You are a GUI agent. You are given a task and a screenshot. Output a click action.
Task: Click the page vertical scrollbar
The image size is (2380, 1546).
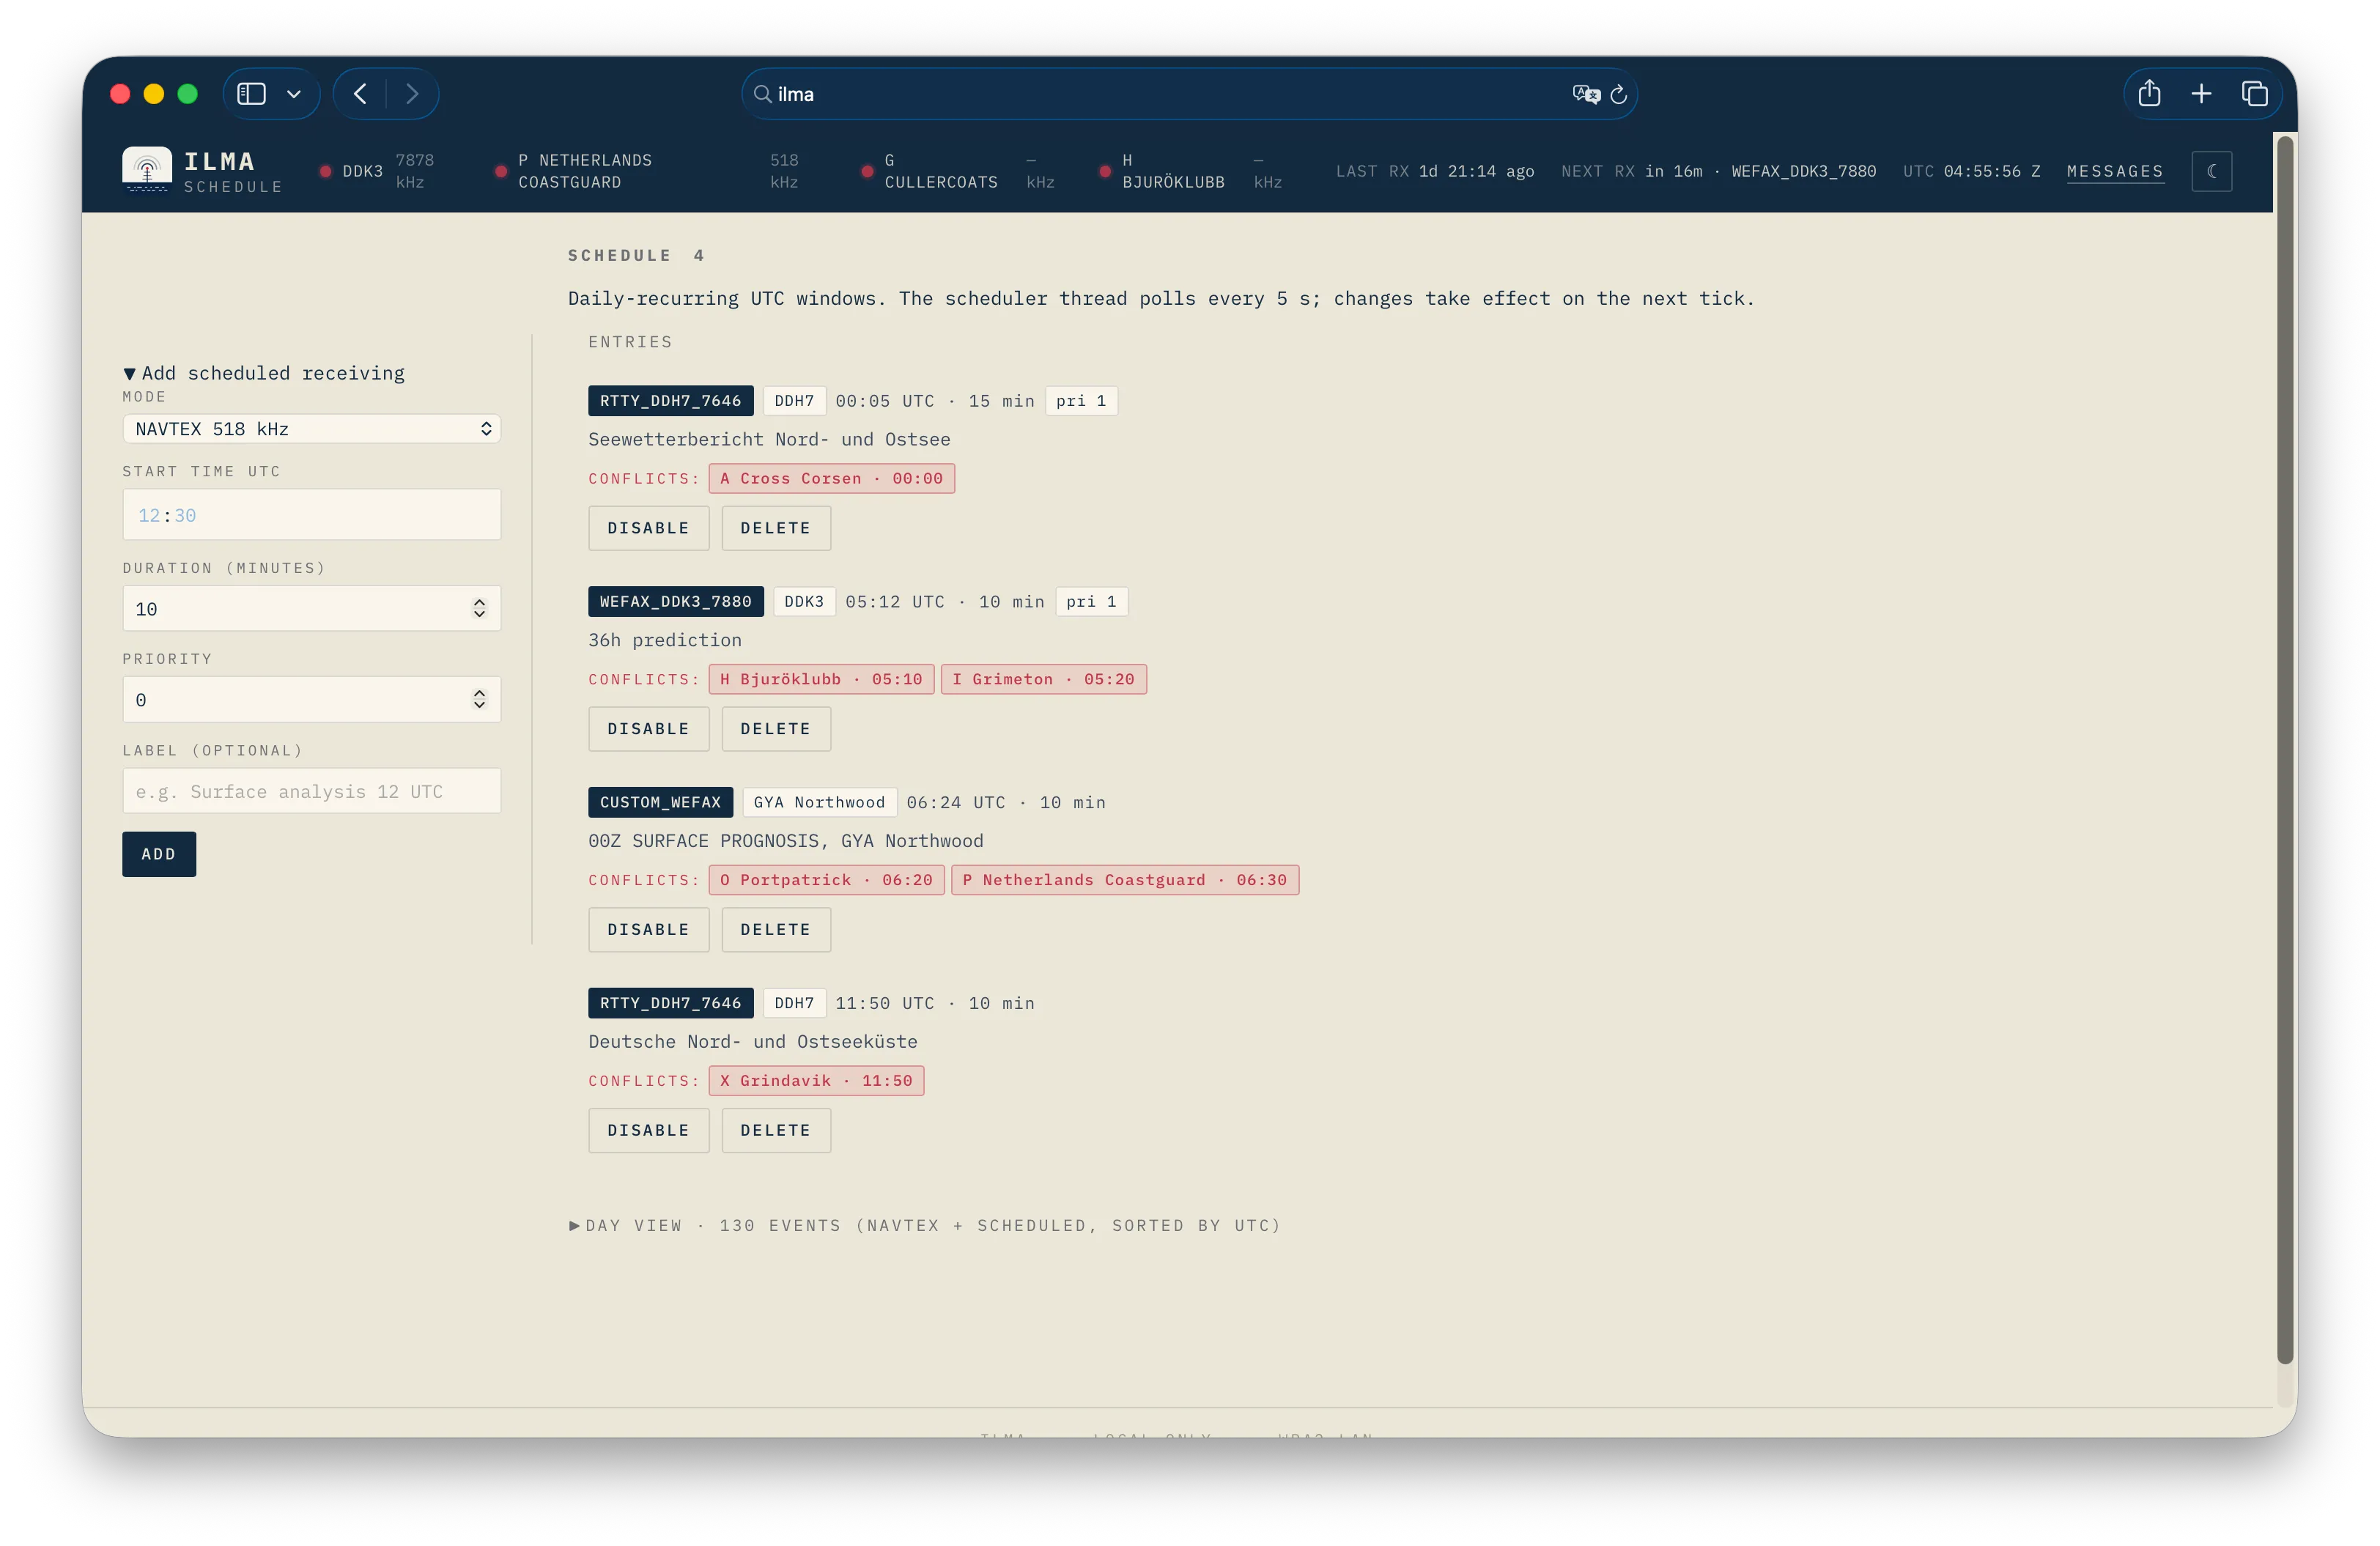(2284, 750)
